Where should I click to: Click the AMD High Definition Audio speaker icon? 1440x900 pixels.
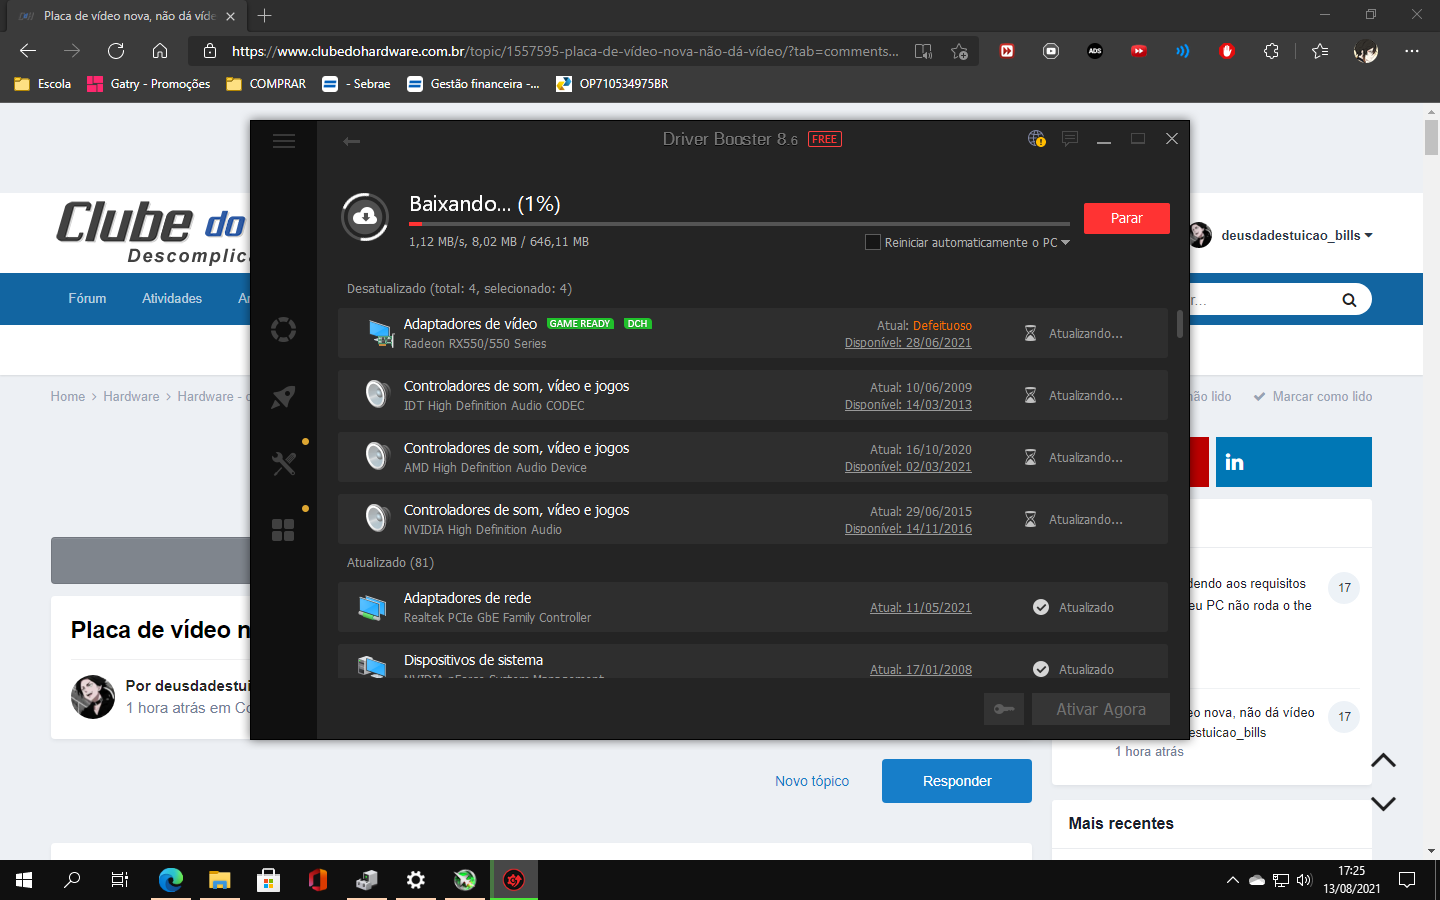pyautogui.click(x=377, y=457)
